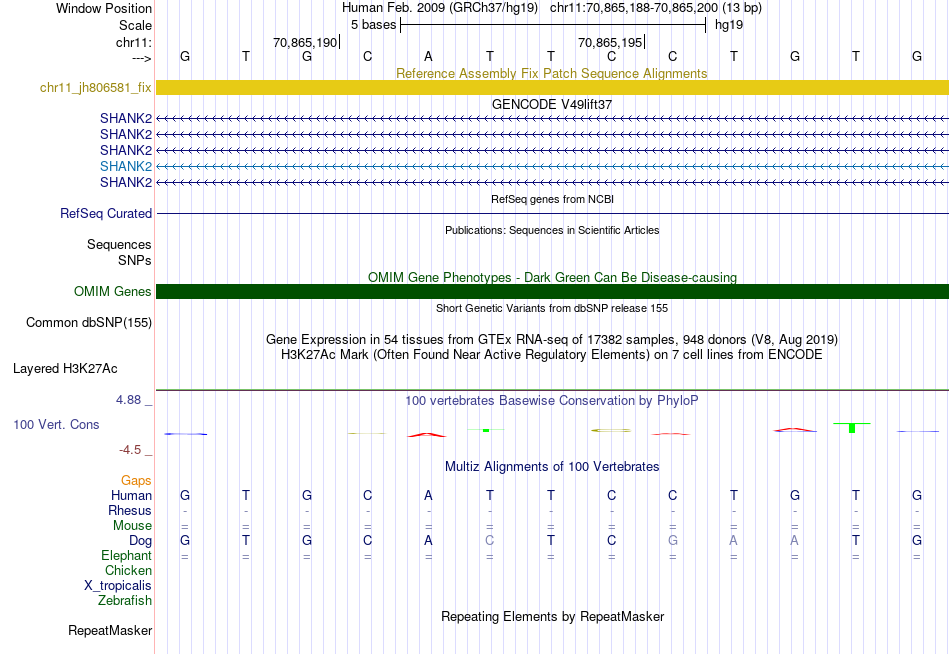Image resolution: width=950 pixels, height=654 pixels.
Task: Click the tall green PhyloP conservation bar
Action: [852, 427]
